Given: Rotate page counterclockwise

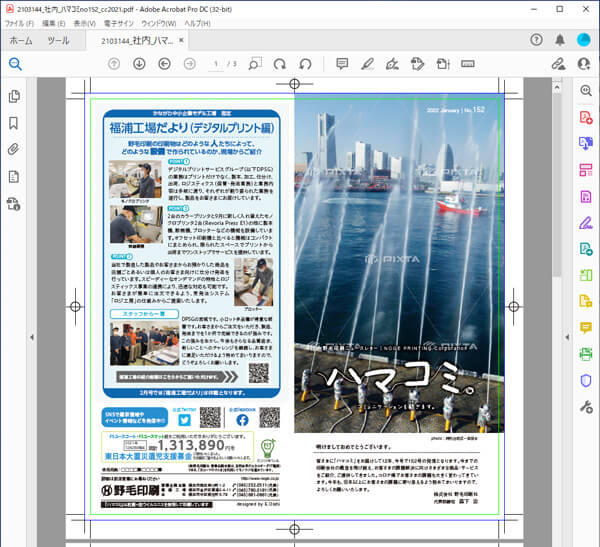Looking at the screenshot, I should (305, 64).
